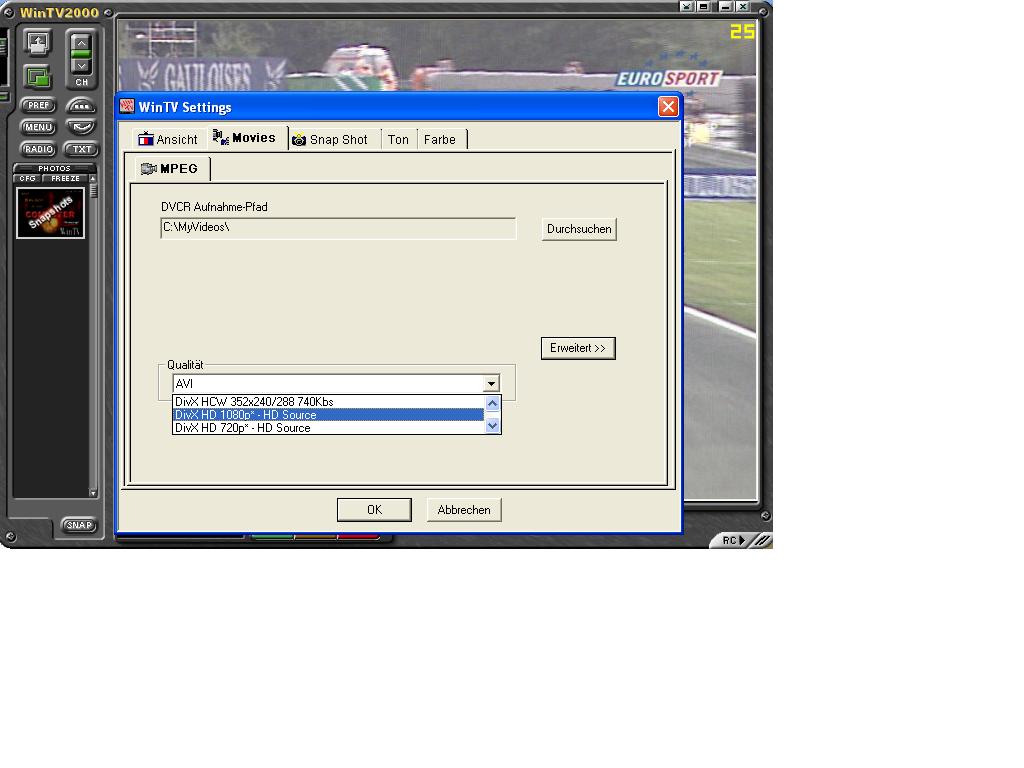Select DivX HCW 352x240/288 740Kbs option
The width and height of the screenshot is (1024, 768).
tap(328, 402)
